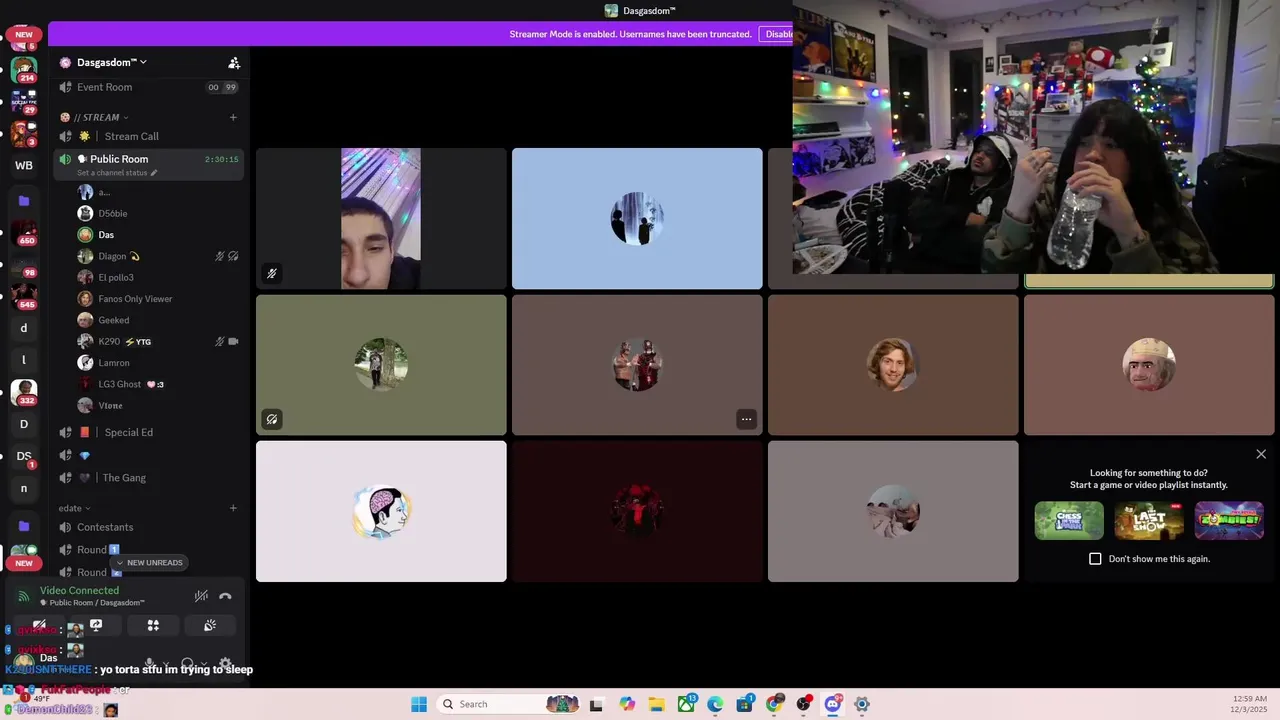Screen dimensions: 1280x720
Task: Join the Special Ed voice channel
Action: pos(148,432)
